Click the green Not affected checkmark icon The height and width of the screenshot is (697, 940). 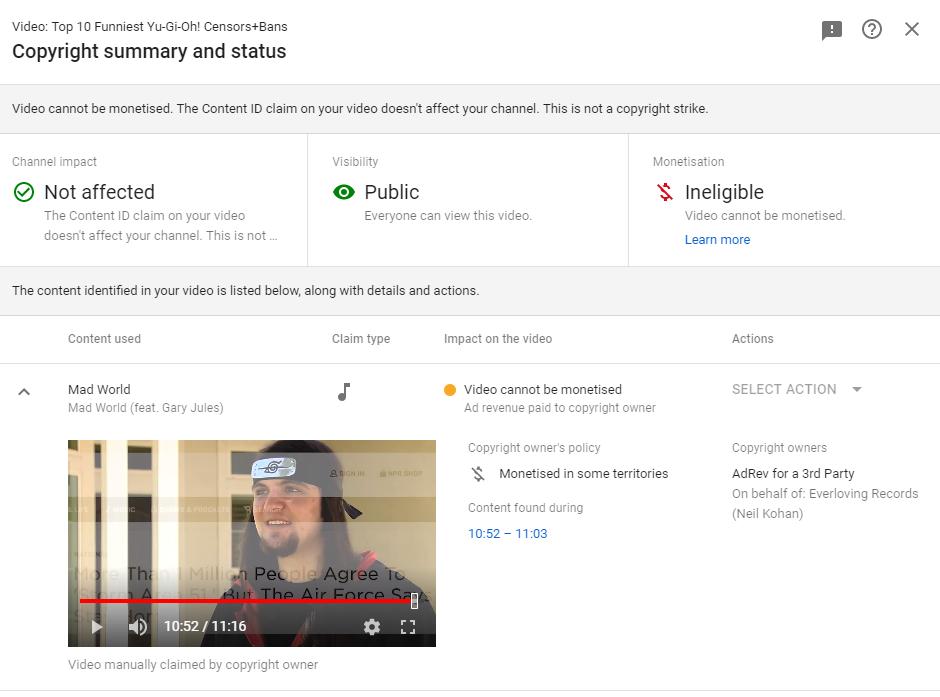tap(24, 192)
